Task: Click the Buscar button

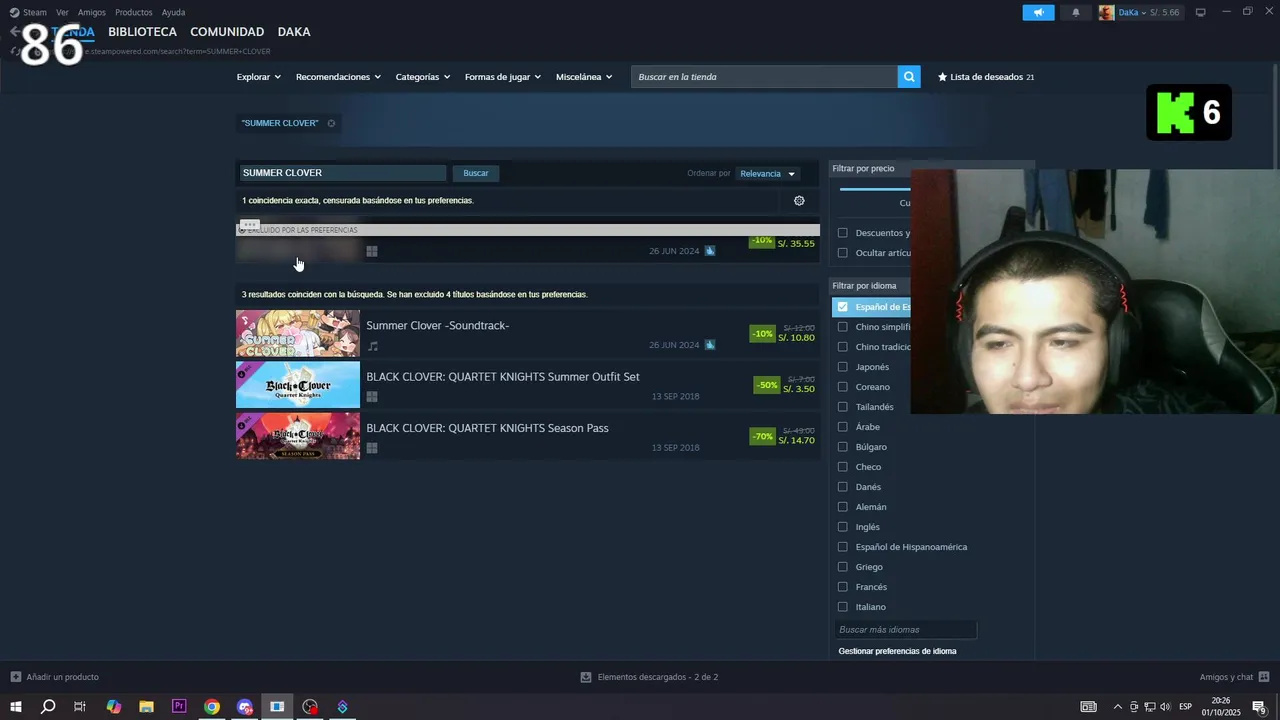Action: [476, 173]
